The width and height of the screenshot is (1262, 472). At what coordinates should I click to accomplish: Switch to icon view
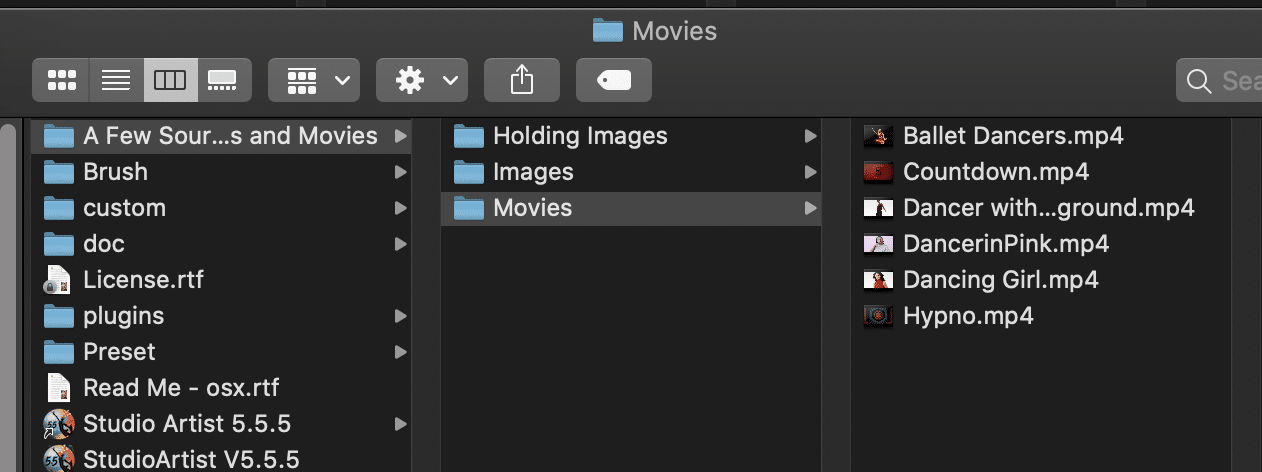pyautogui.click(x=61, y=81)
